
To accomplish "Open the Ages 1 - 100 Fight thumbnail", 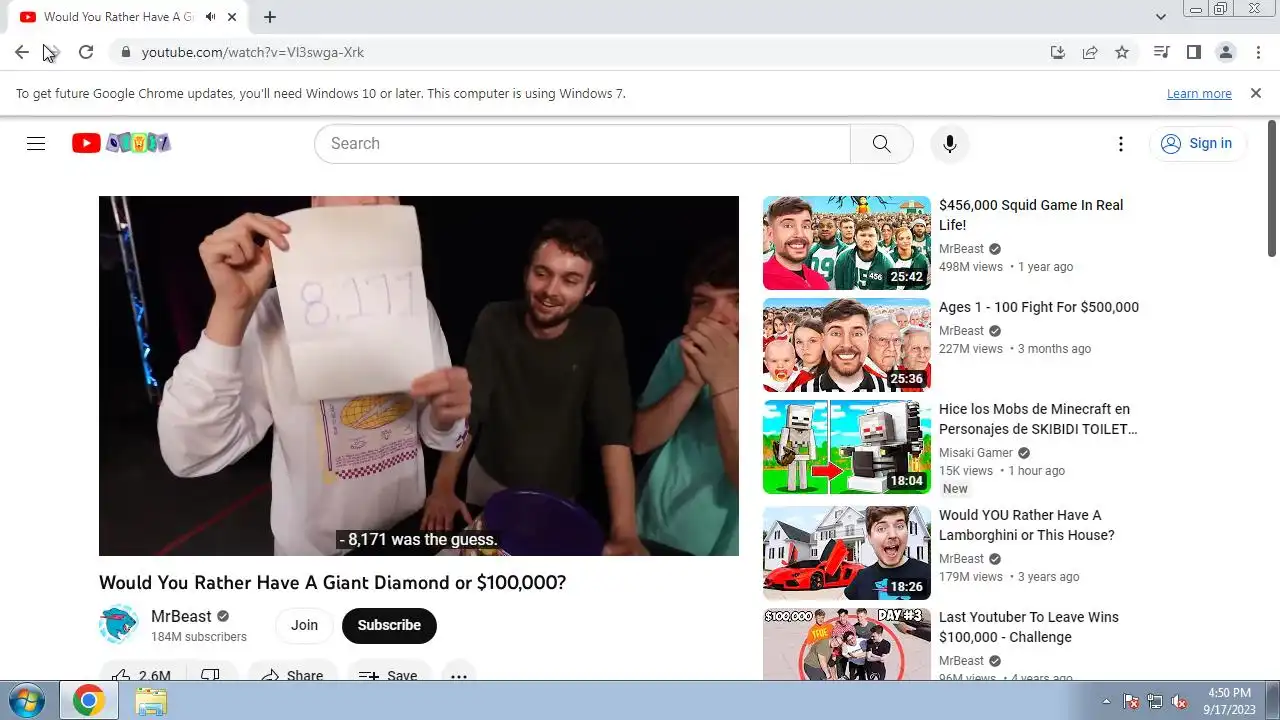I will [x=847, y=345].
